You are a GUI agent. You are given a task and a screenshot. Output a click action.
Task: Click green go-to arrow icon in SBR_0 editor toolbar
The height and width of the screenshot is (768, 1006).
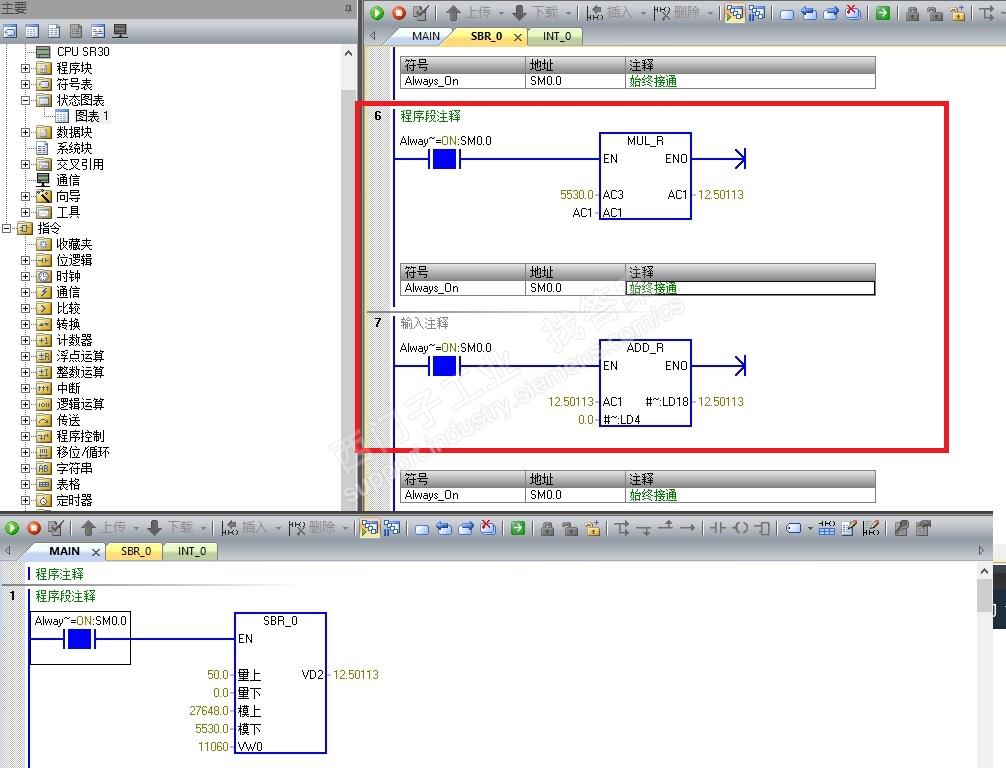(x=883, y=13)
